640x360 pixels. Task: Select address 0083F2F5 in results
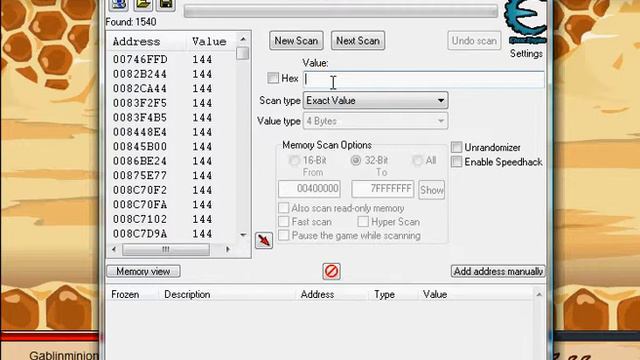140,103
